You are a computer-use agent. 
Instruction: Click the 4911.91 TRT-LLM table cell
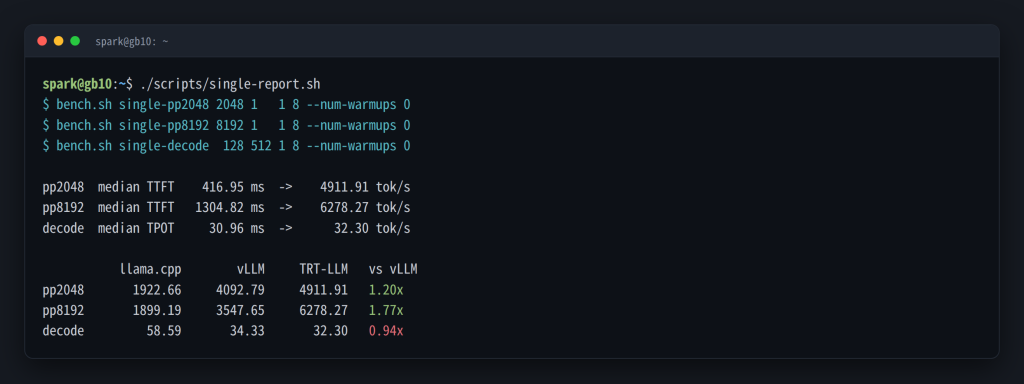pos(324,290)
